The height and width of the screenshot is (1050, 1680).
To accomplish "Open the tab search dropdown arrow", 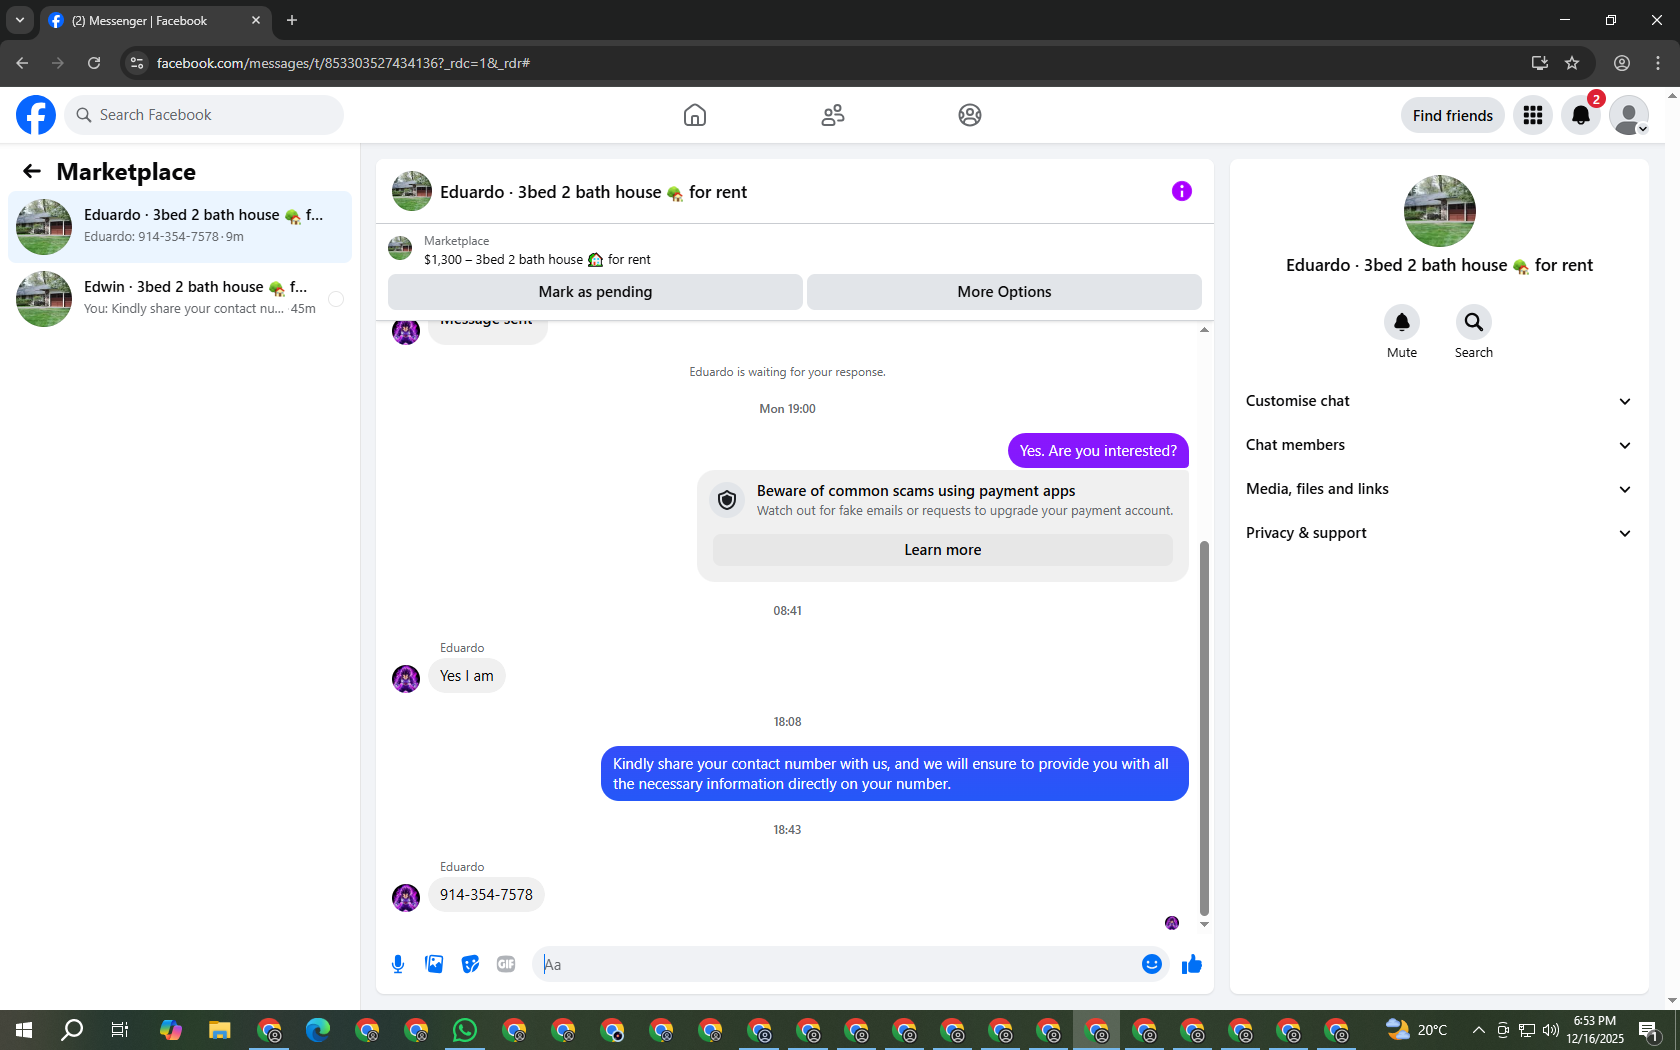I will click(x=20, y=20).
